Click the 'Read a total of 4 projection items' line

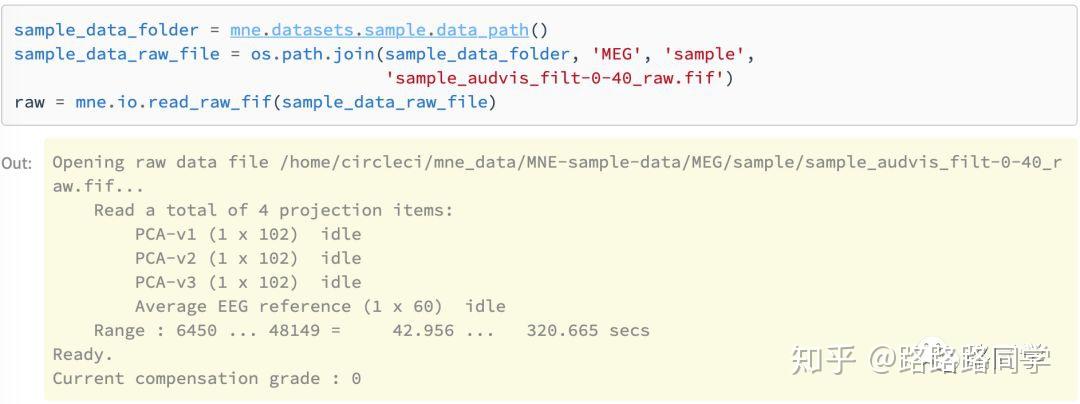click(273, 210)
